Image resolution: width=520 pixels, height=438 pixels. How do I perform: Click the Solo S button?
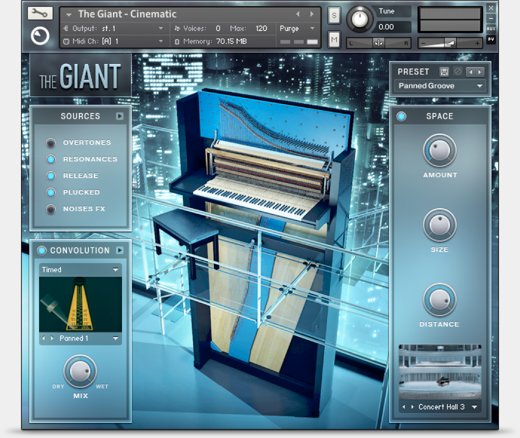(334, 15)
